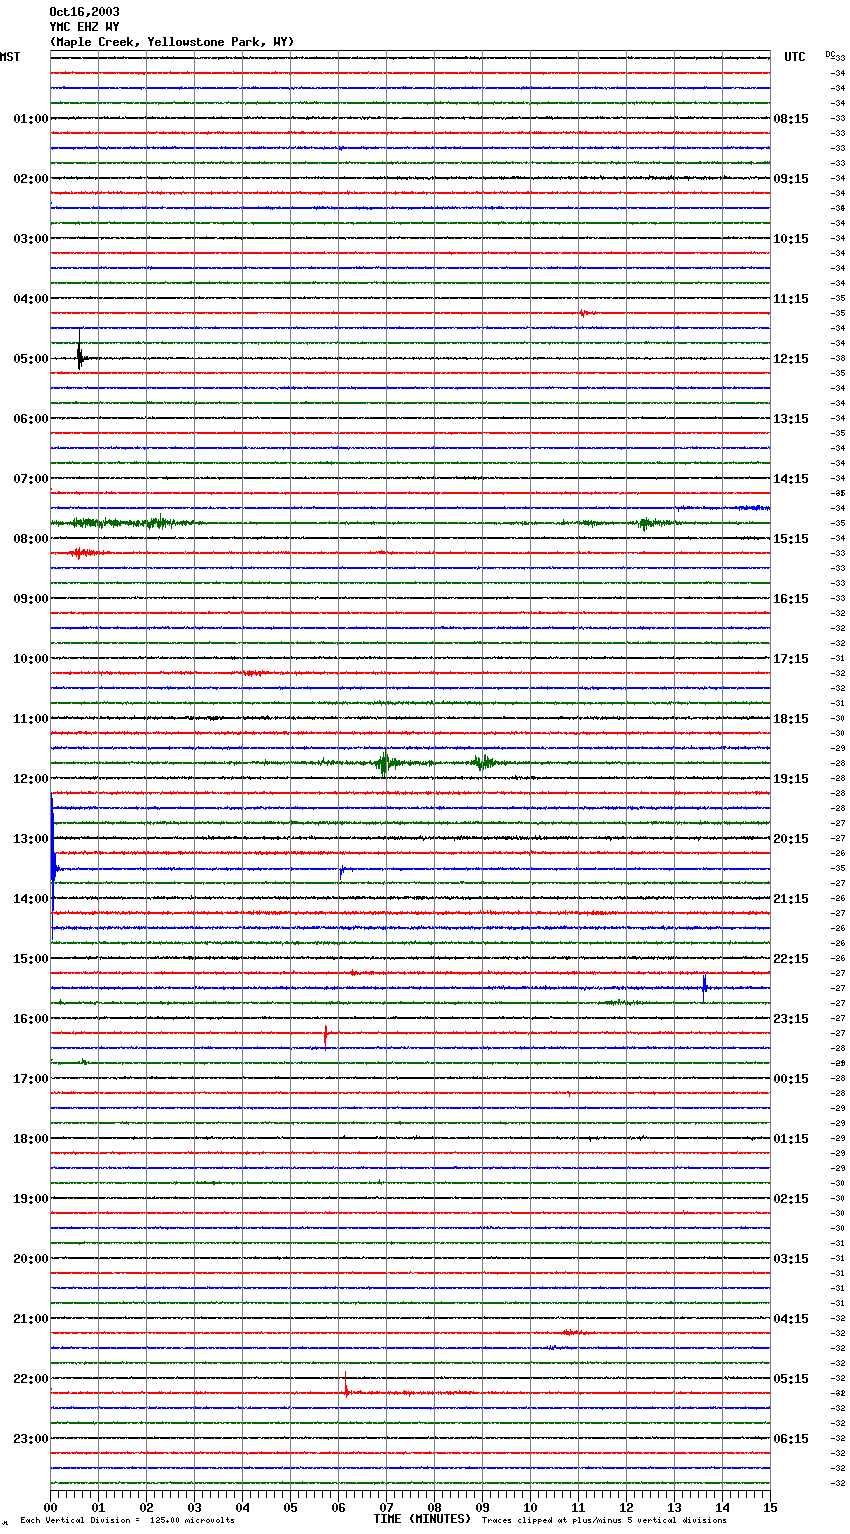Click the black spike on the 05:00 trace
The width and height of the screenshot is (850, 1534).
pos(80,352)
